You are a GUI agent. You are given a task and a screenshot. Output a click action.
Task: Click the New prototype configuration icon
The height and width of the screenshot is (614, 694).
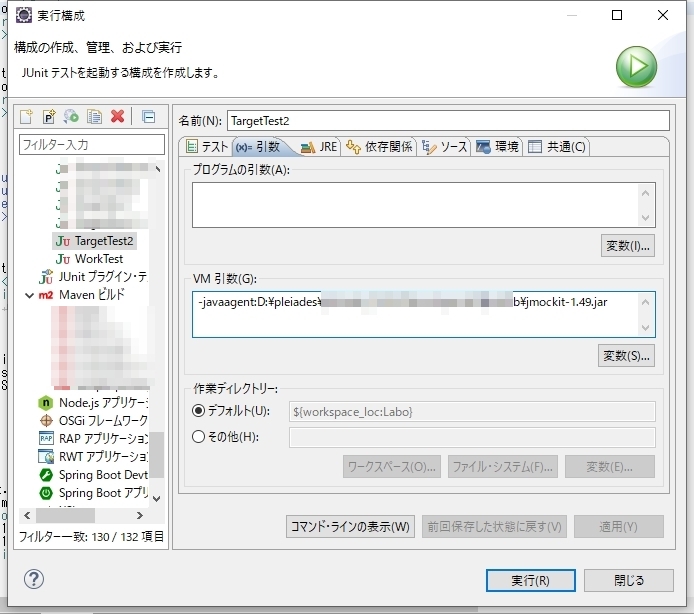point(49,117)
